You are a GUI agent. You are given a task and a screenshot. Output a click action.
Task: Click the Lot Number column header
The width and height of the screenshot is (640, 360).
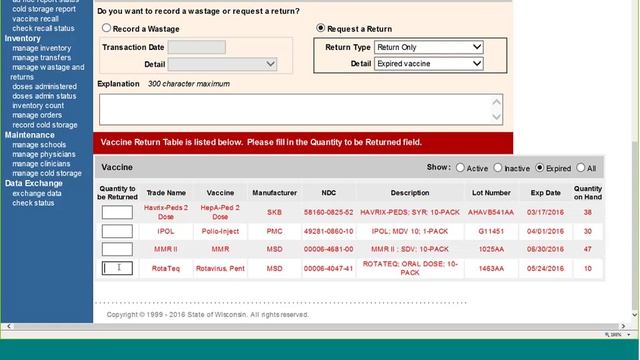click(x=491, y=193)
